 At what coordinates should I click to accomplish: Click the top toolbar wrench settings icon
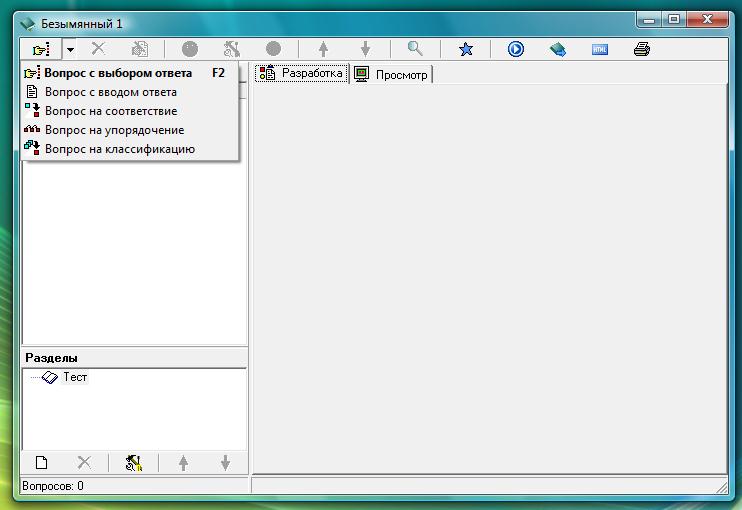232,49
